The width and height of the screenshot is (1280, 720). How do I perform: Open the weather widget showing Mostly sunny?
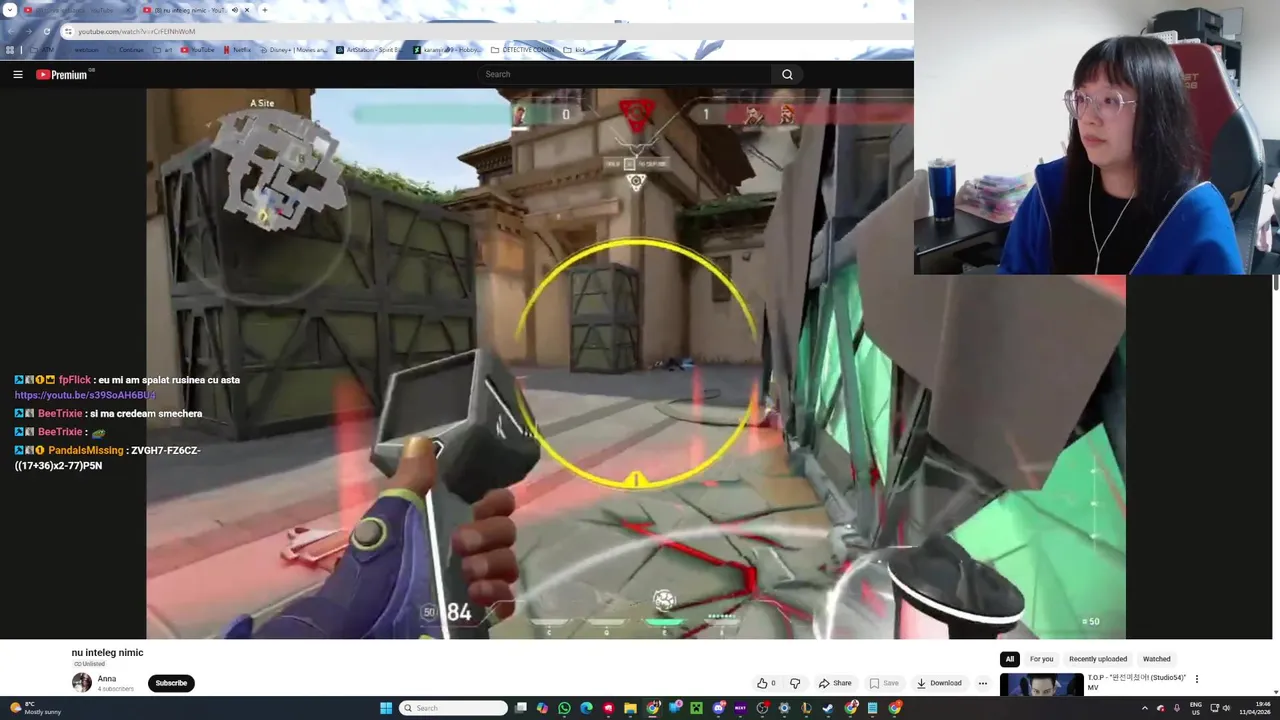coord(35,708)
